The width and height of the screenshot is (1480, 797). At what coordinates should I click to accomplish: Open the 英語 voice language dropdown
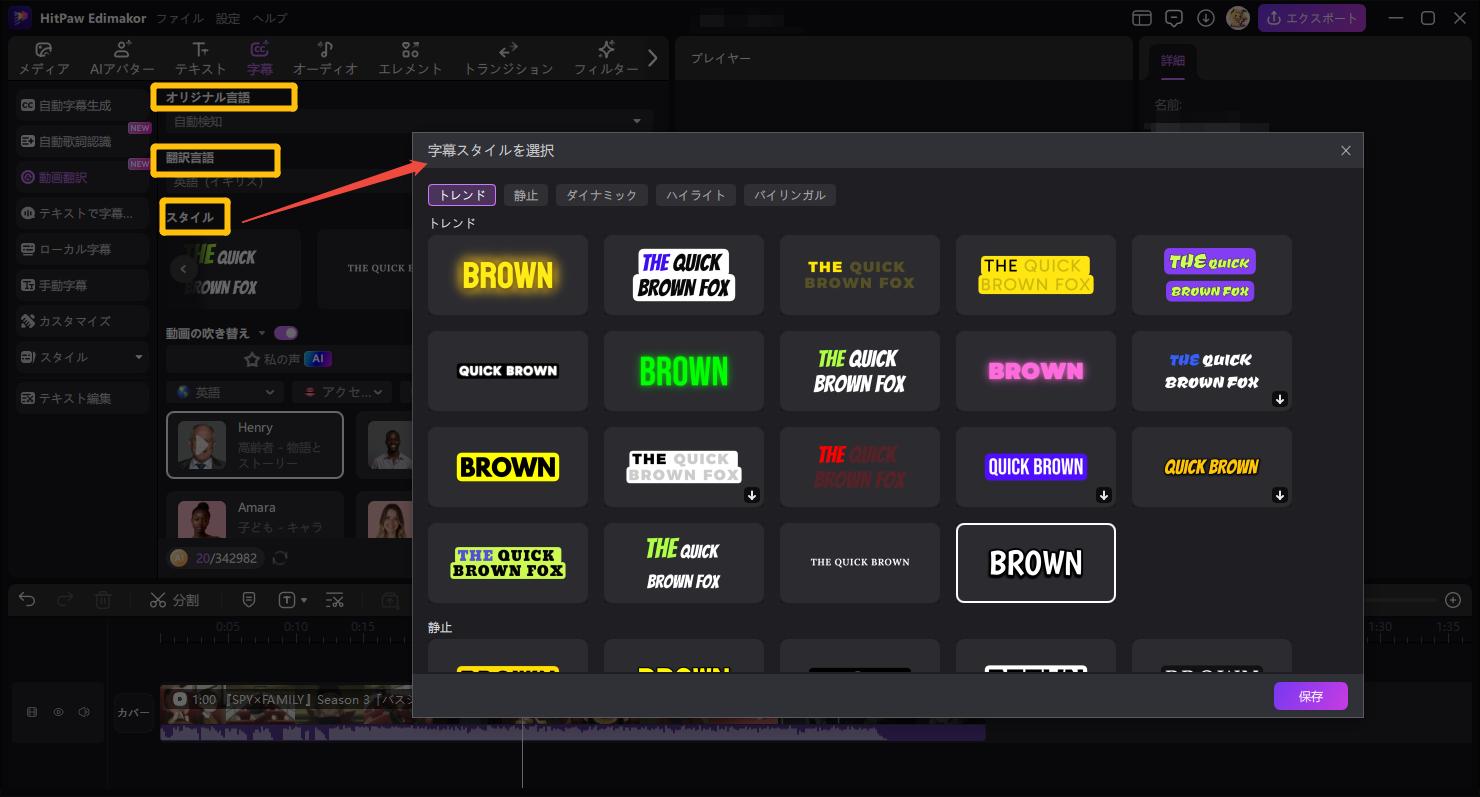tap(225, 393)
